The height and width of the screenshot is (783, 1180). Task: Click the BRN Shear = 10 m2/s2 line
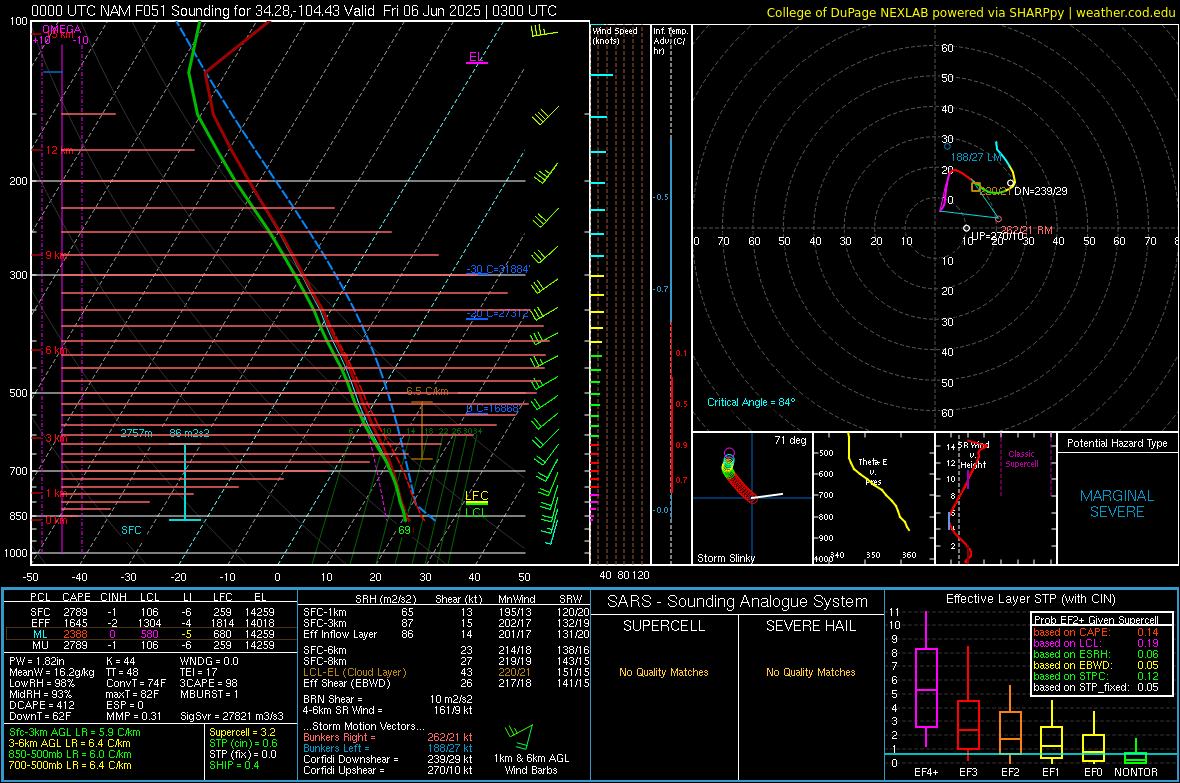(x=388, y=699)
